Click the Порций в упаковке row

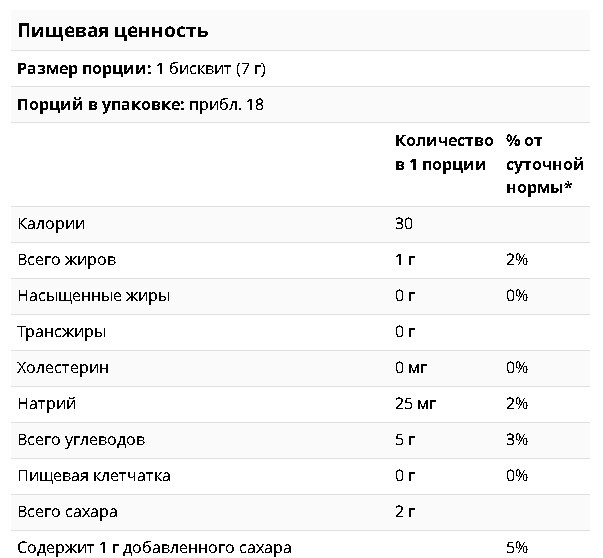300,105
